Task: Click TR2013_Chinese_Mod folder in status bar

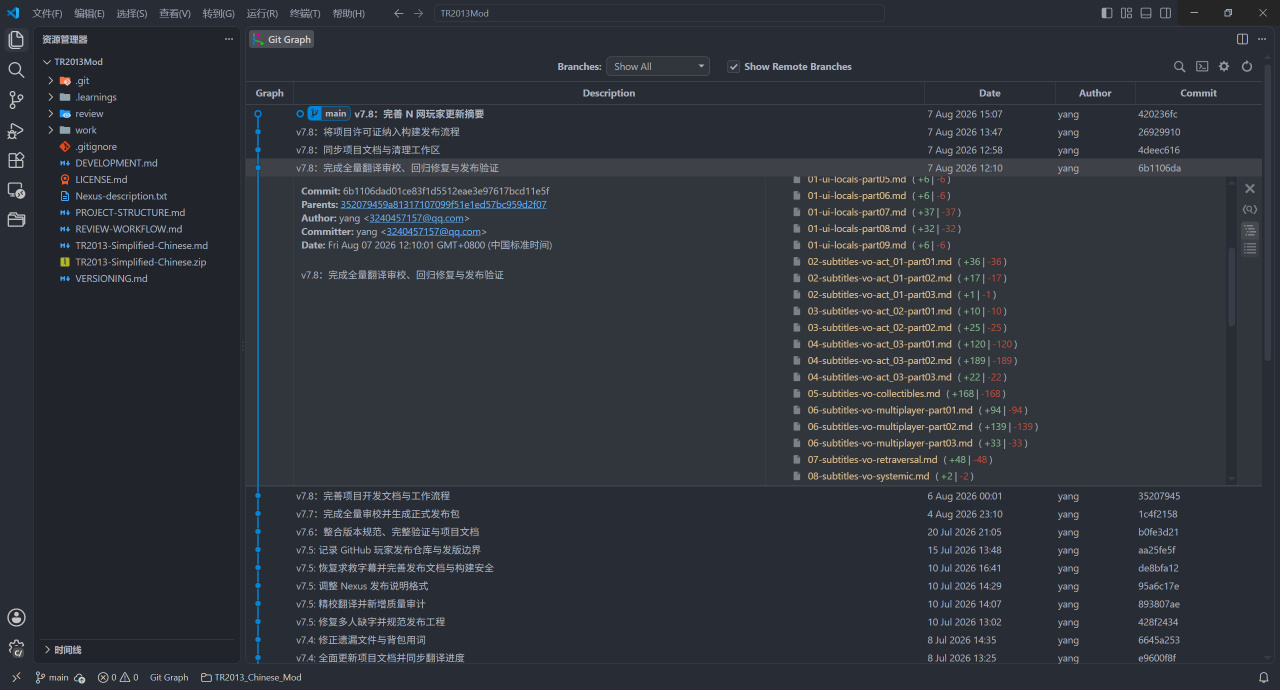Action: 251,677
